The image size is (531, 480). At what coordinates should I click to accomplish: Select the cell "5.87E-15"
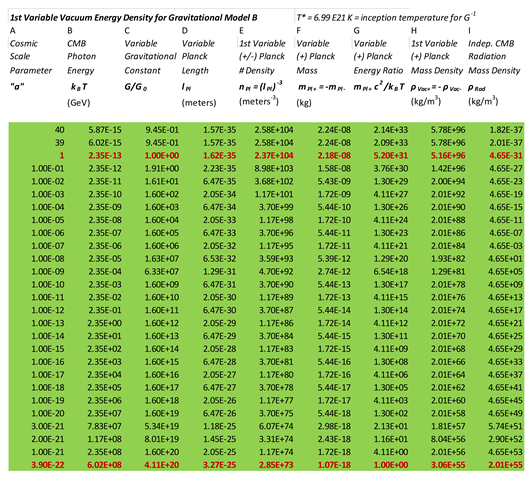pos(105,130)
